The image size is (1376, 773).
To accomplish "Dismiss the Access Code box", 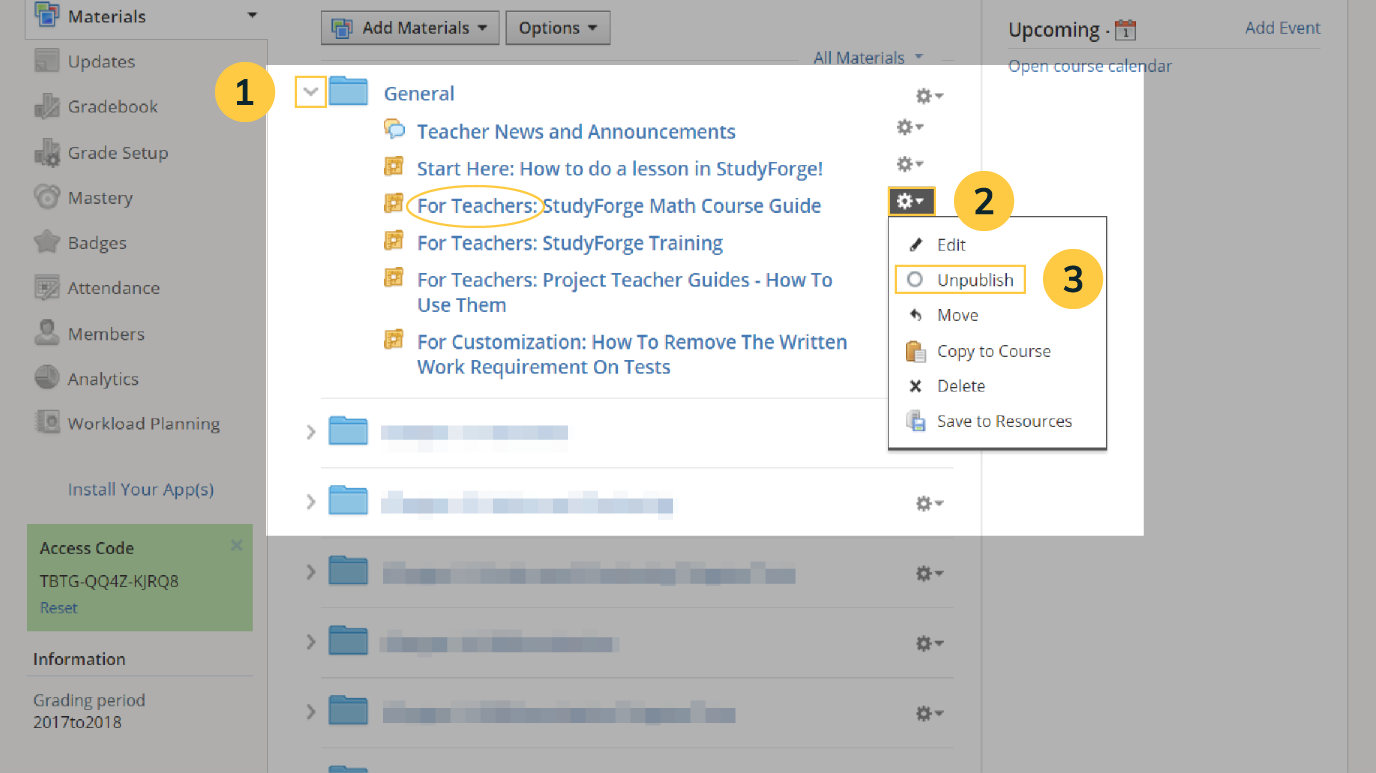I will pyautogui.click(x=237, y=545).
